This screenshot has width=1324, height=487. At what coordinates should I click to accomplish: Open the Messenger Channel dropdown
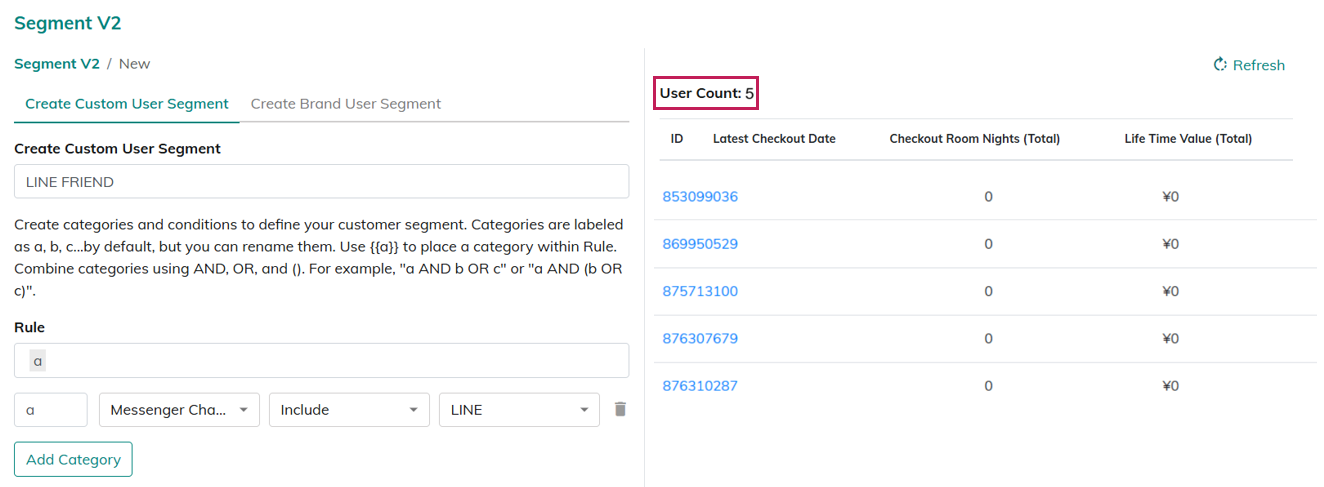point(179,410)
